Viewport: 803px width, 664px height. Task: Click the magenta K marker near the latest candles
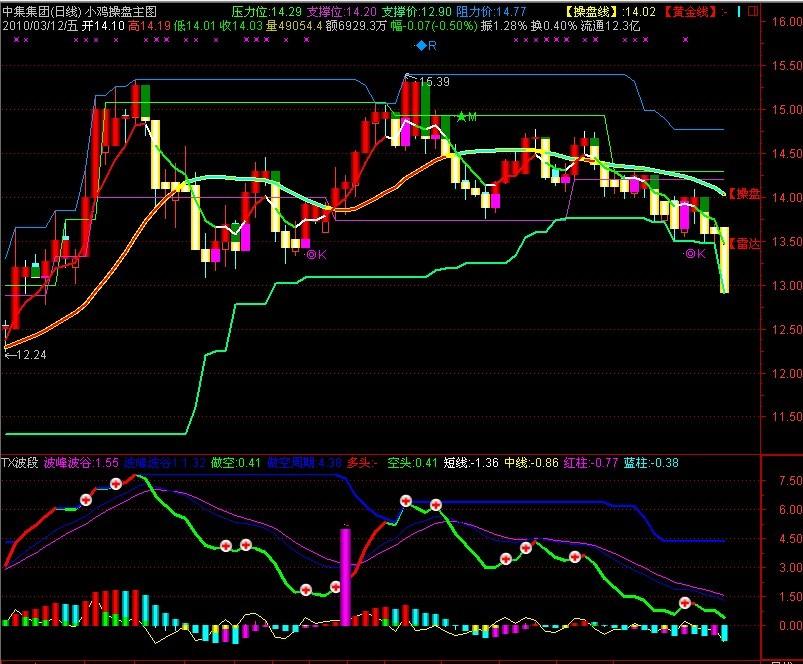tap(695, 253)
